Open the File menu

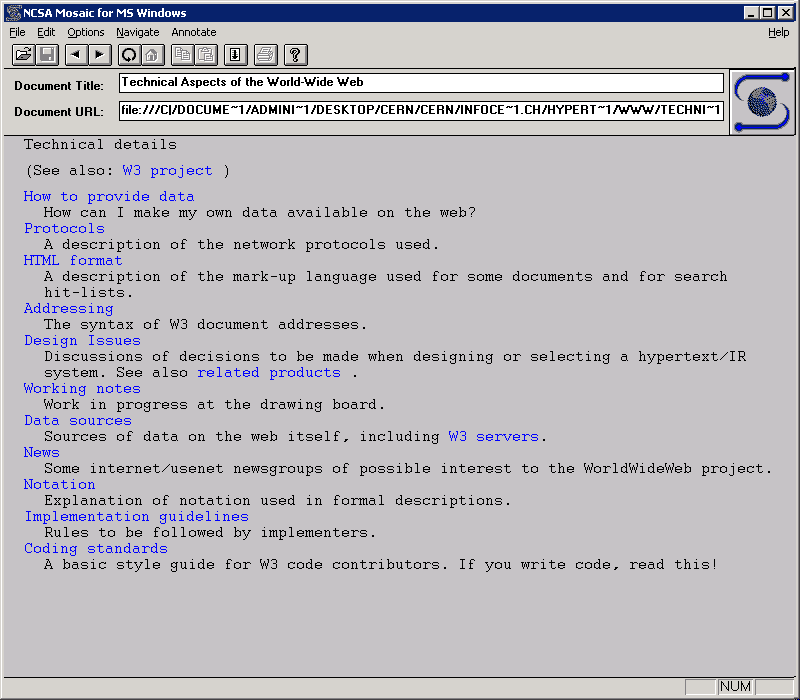pyautogui.click(x=17, y=32)
